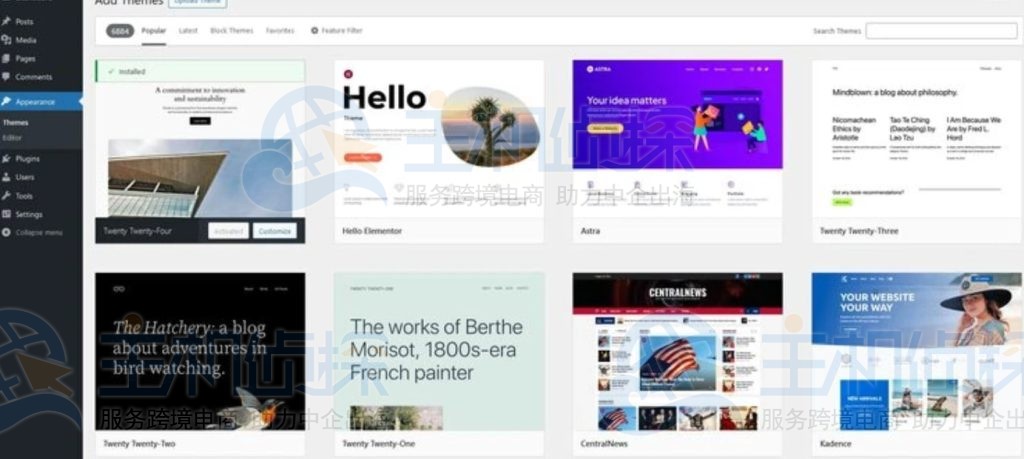Open the Twenty Twenty-Two theme thumbnail
This screenshot has height=459, width=1024.
click(x=200, y=351)
